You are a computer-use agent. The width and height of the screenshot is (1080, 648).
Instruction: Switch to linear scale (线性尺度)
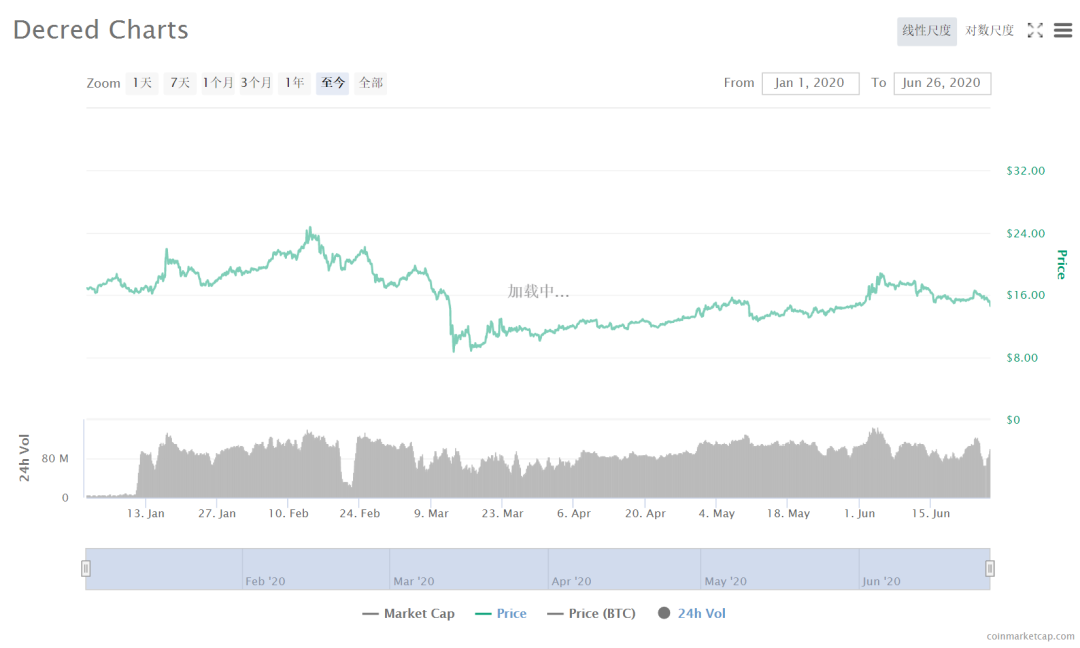point(926,31)
